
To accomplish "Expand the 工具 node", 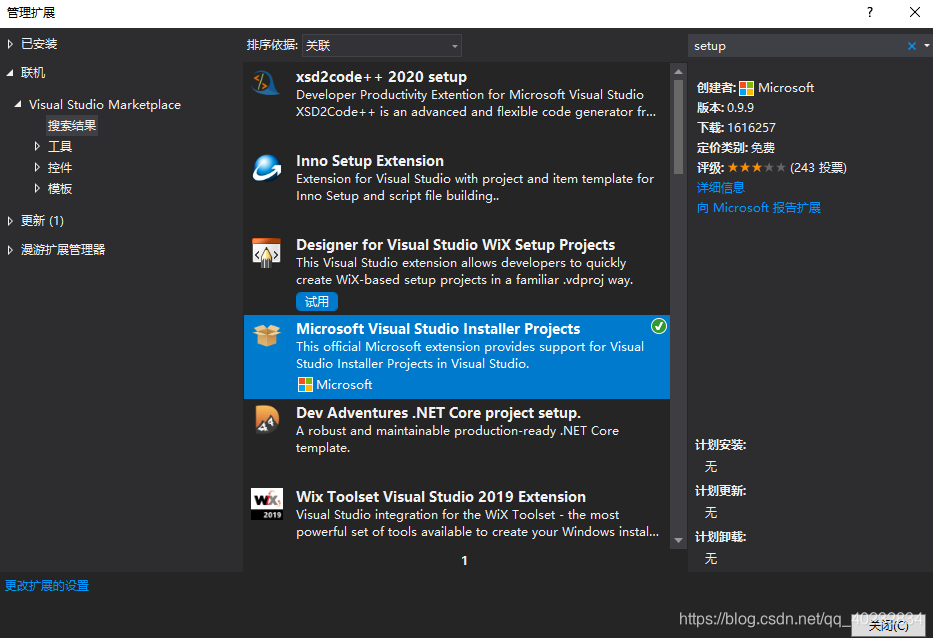I will 37,146.
